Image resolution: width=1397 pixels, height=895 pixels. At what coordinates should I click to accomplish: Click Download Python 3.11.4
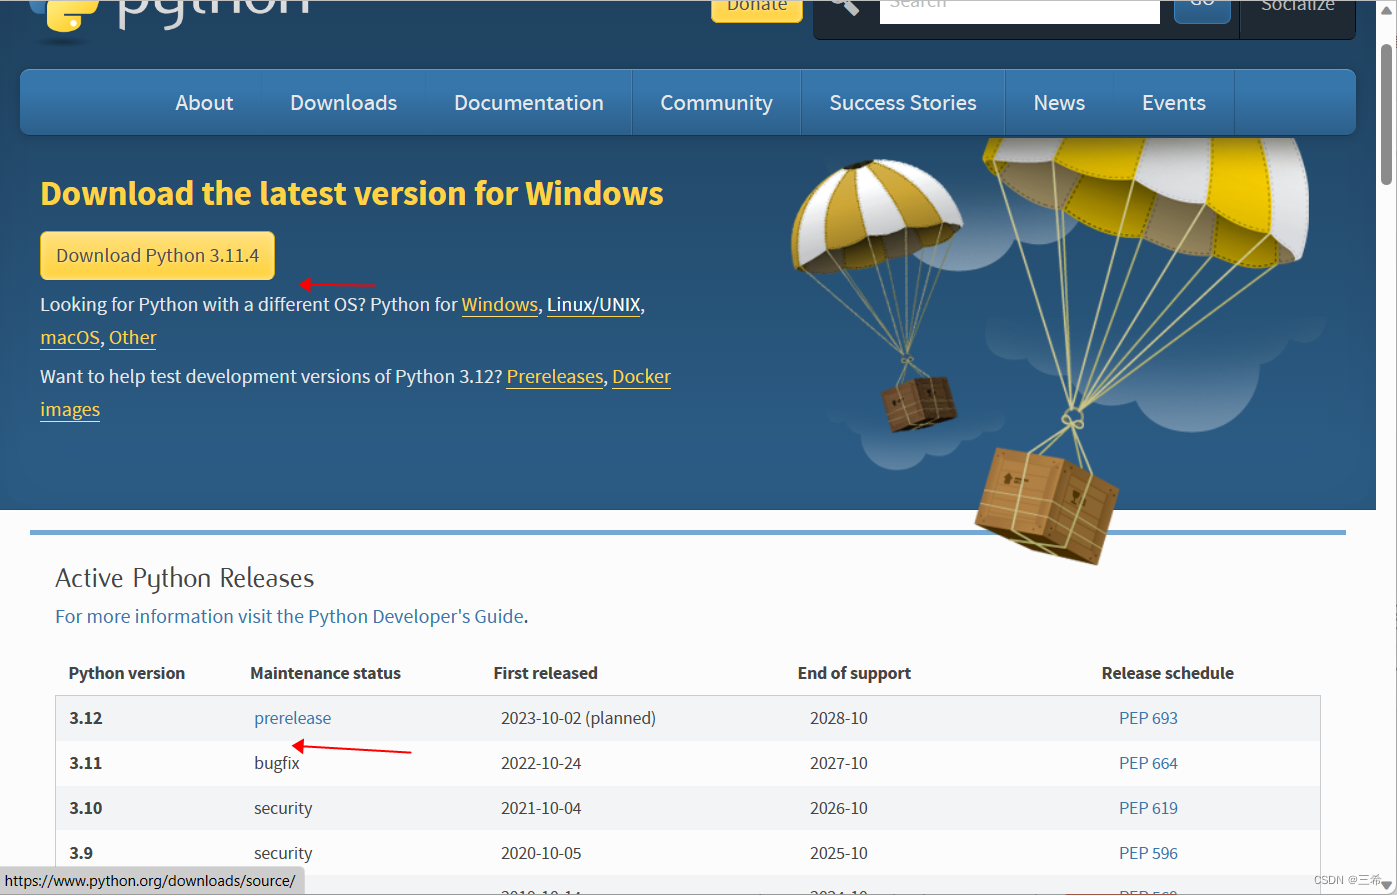tap(157, 255)
